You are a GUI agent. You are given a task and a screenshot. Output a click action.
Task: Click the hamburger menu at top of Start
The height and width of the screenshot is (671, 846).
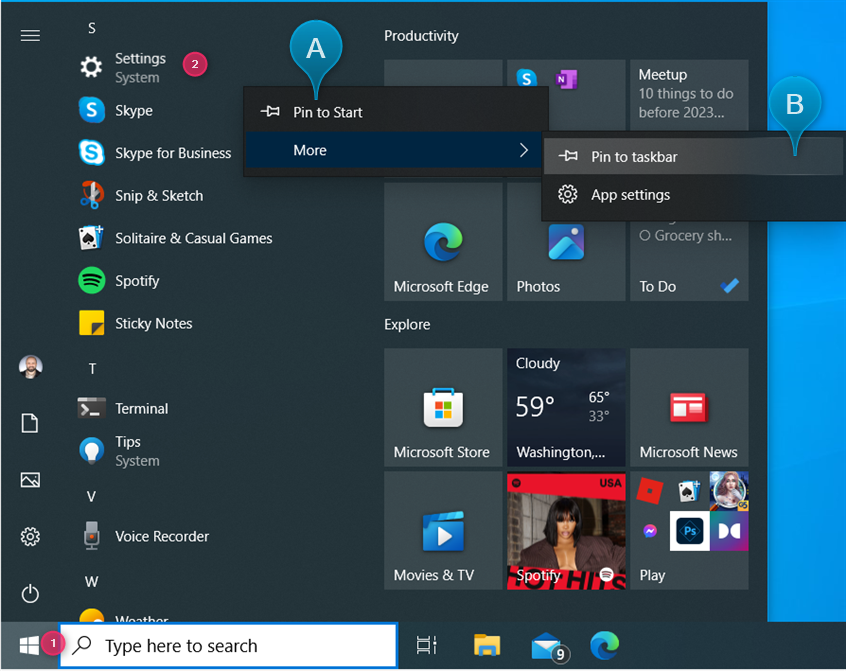[30, 36]
